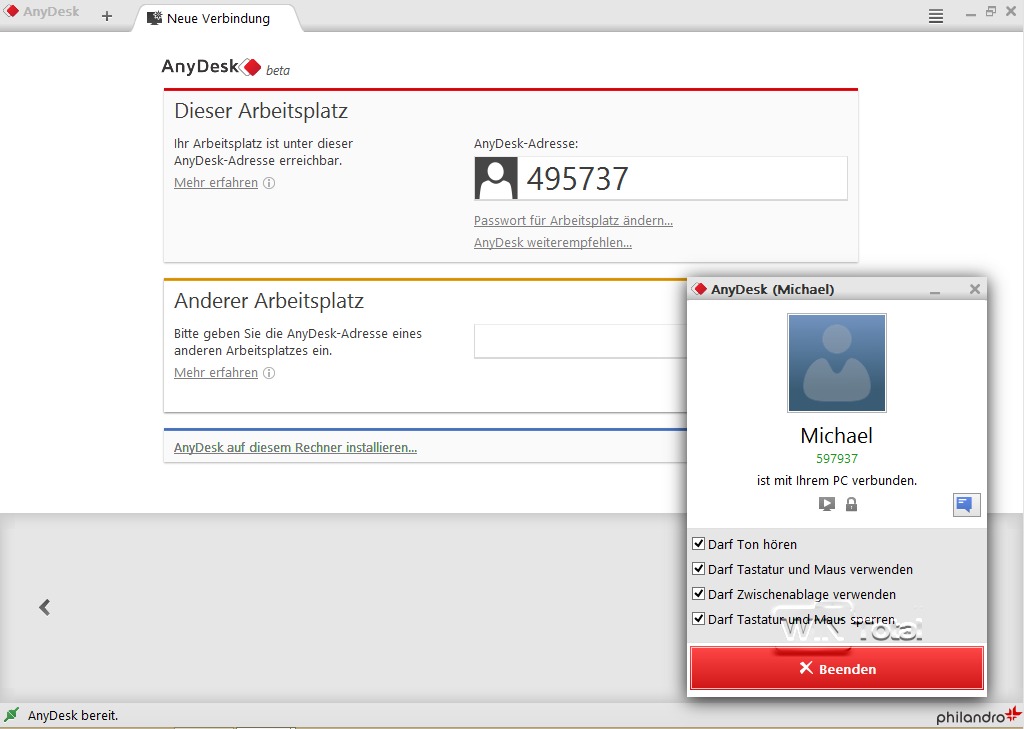Click AnyDesk weiterempfehlen link
Image resolution: width=1024 pixels, height=729 pixels.
point(552,242)
